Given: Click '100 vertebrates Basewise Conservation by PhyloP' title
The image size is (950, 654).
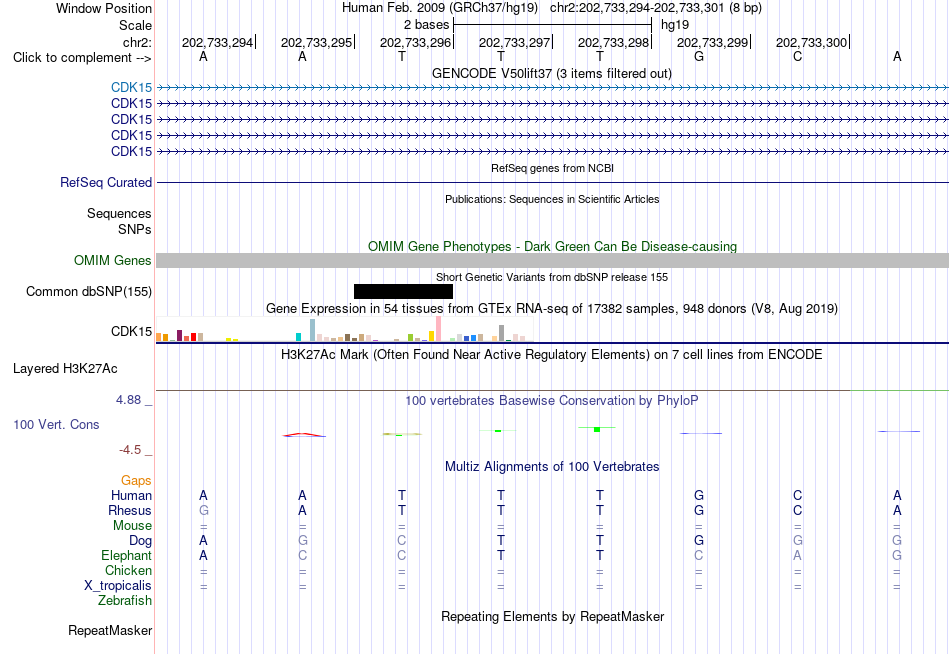Looking at the screenshot, I should (552, 401).
